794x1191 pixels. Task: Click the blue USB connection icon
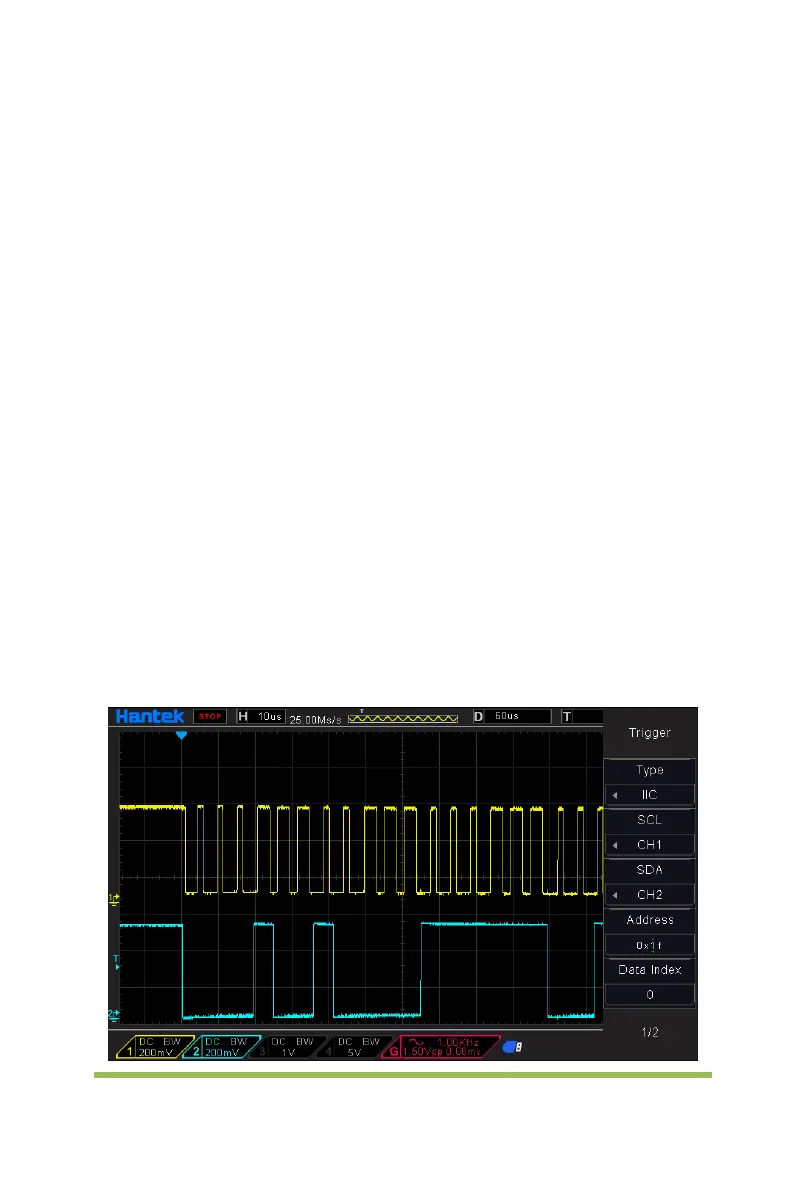tap(513, 1047)
